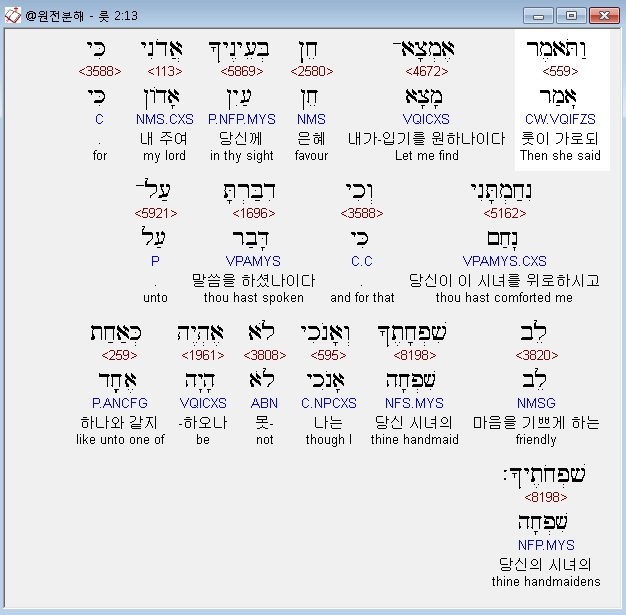
Task: Select the gloss 'though I'
Action: tap(329, 440)
